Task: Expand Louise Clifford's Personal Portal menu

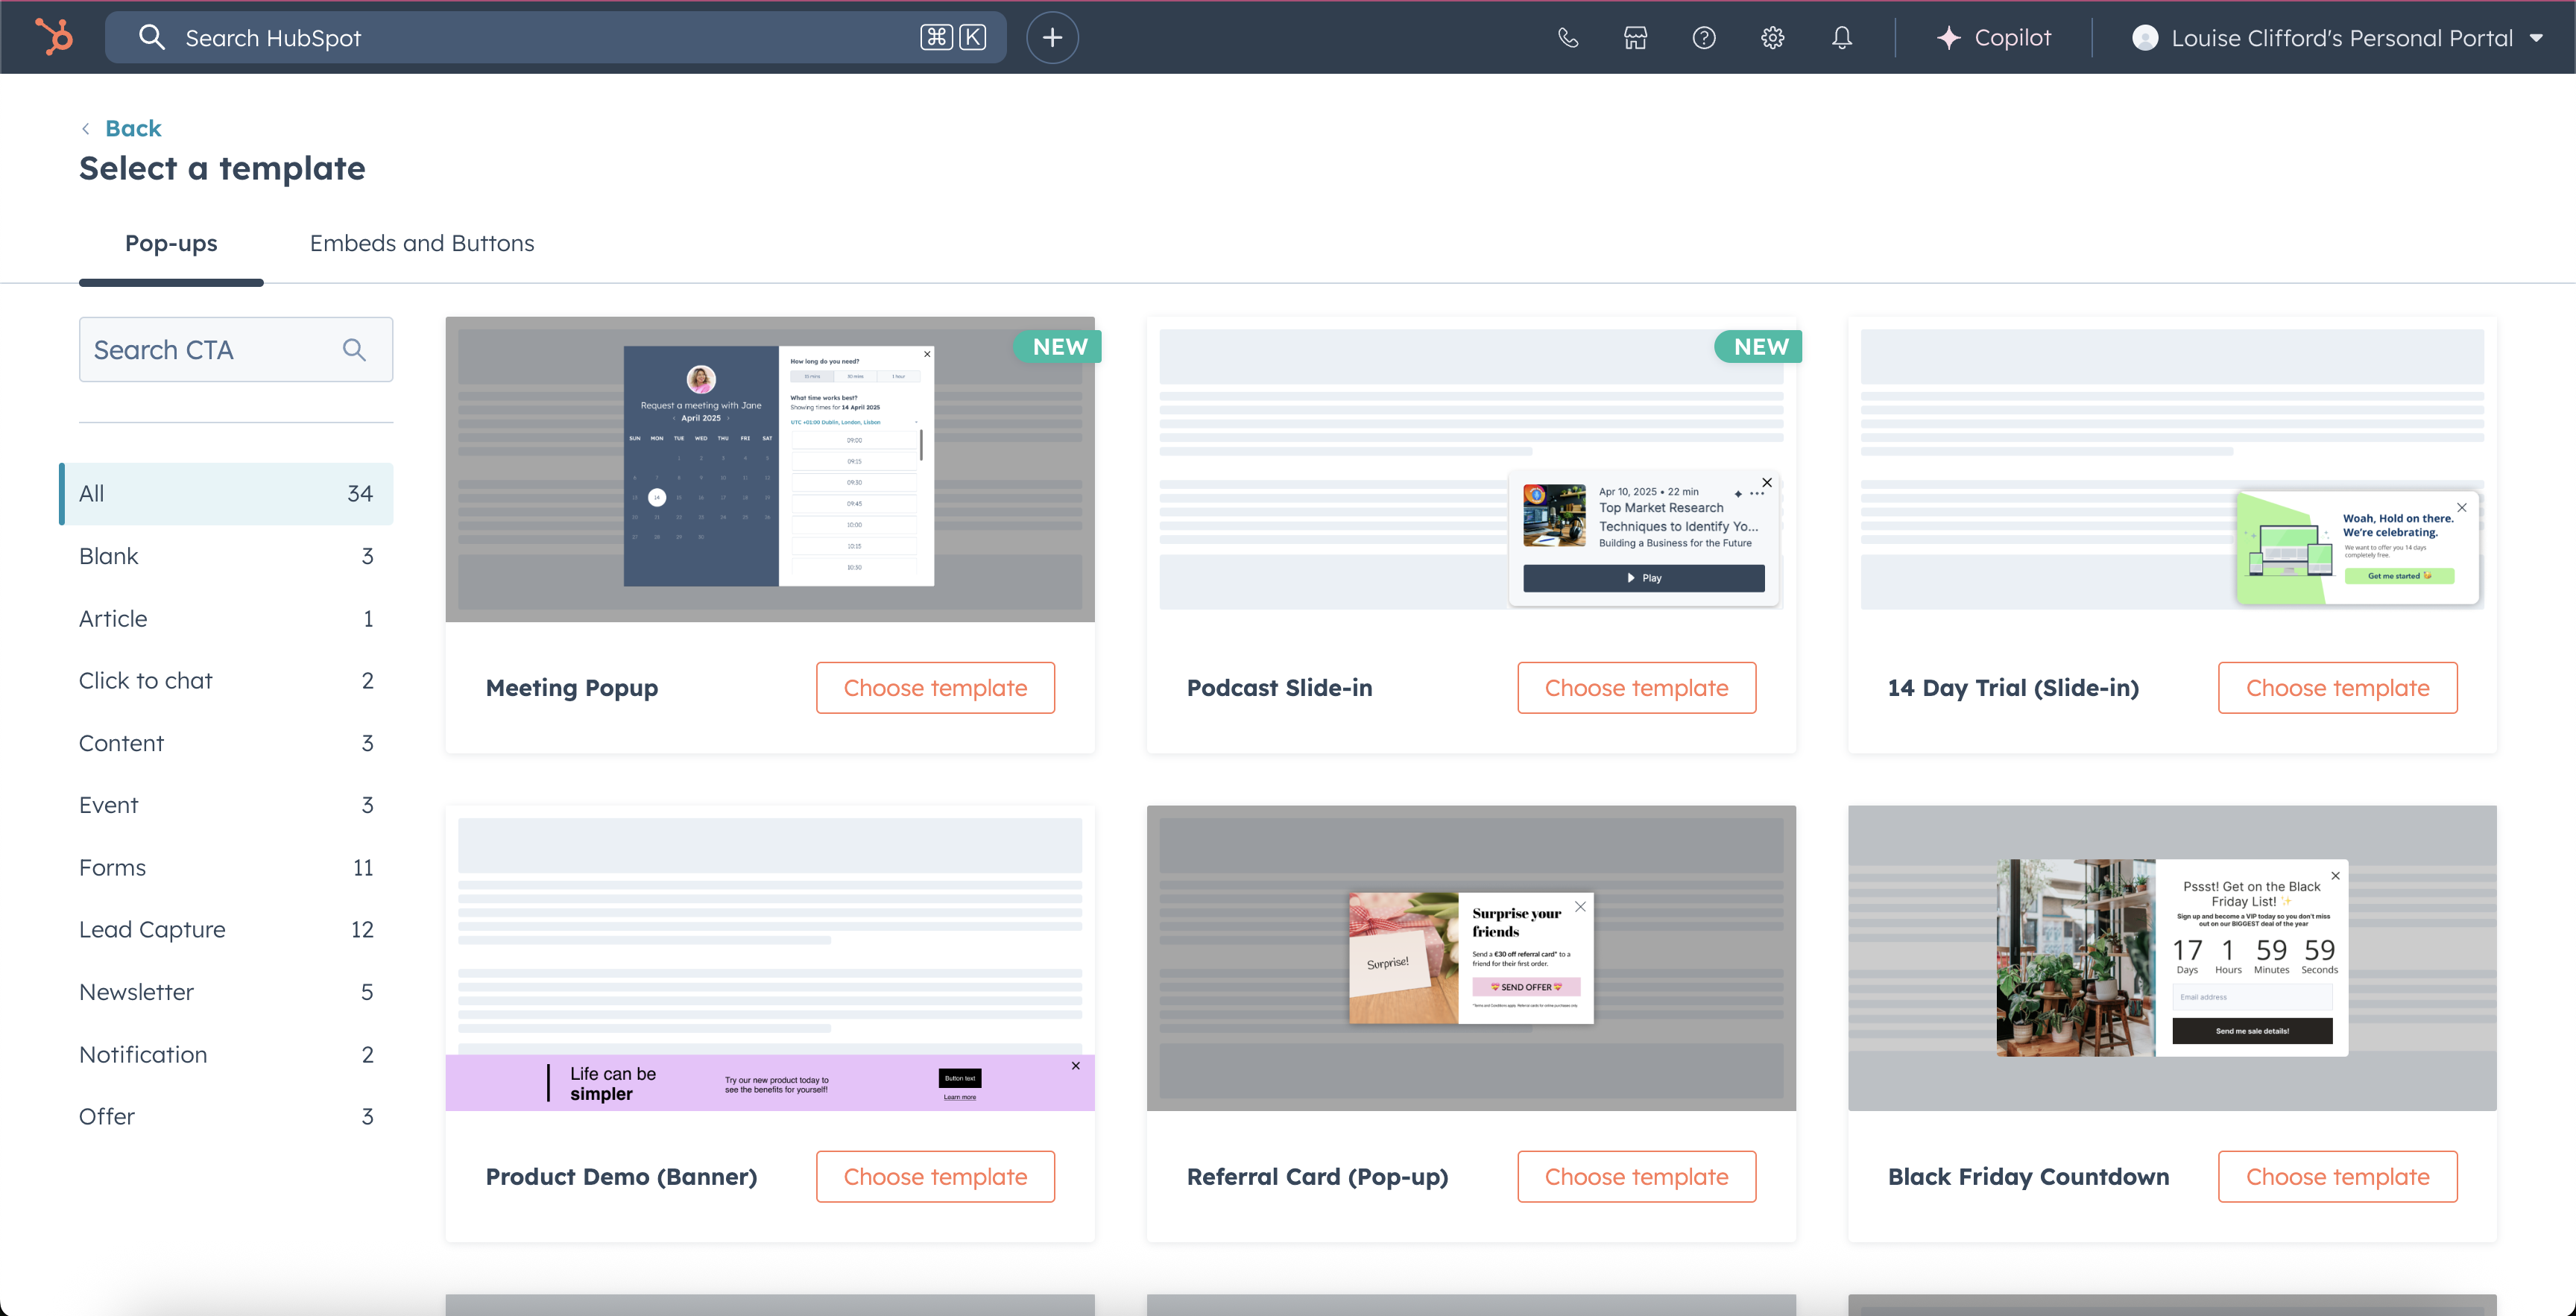Action: [x=2338, y=38]
